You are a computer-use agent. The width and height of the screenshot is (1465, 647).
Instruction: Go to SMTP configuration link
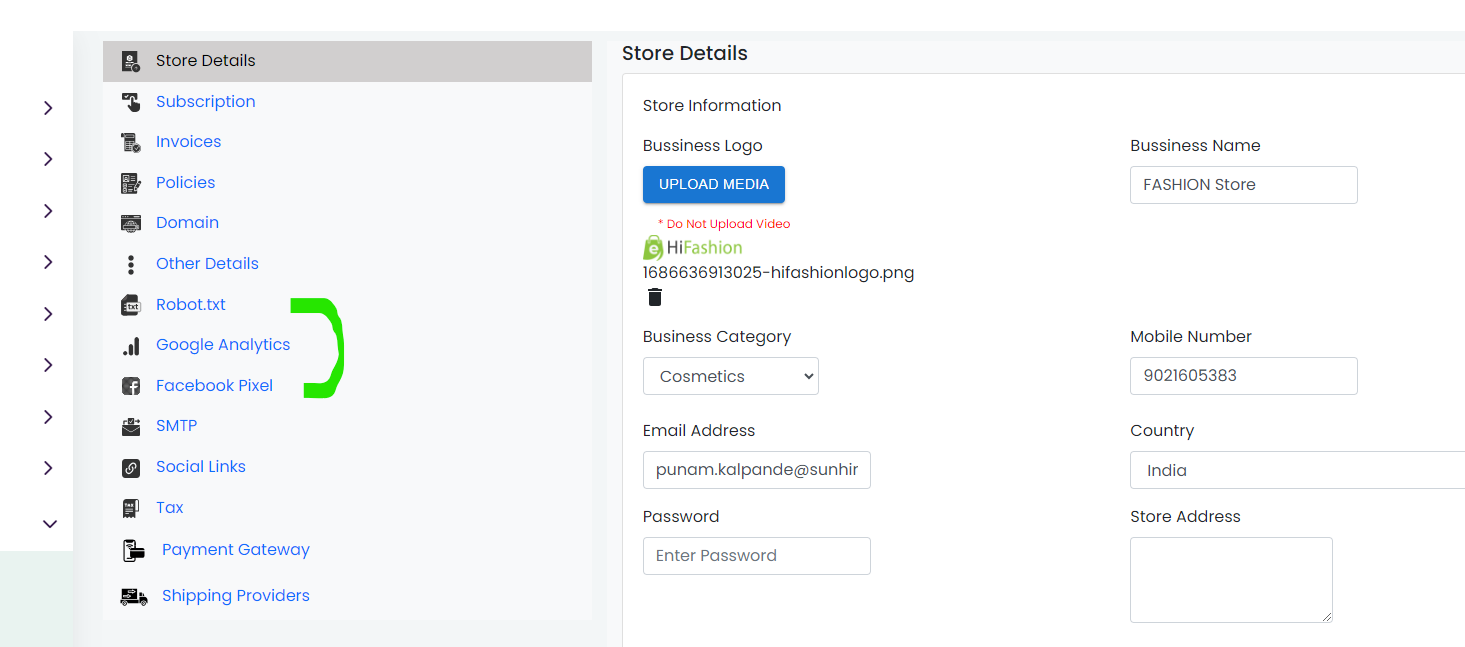pyautogui.click(x=176, y=425)
